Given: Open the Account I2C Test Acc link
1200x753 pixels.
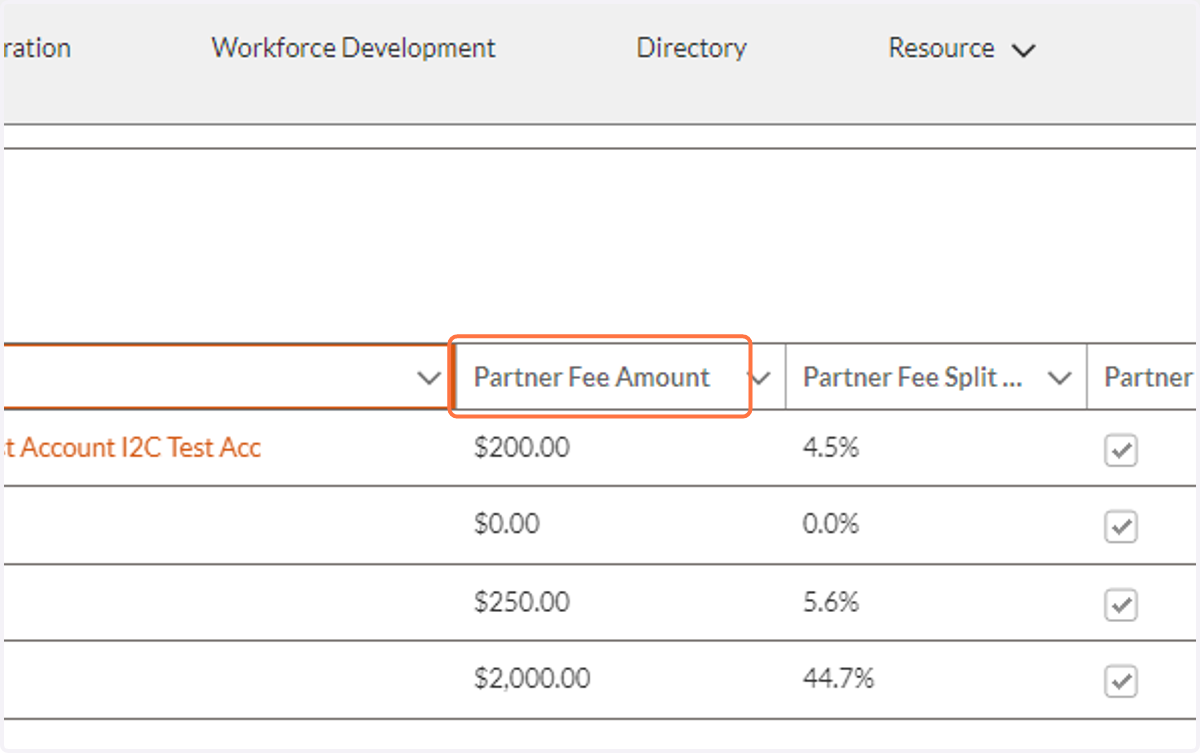Looking at the screenshot, I should 131,448.
